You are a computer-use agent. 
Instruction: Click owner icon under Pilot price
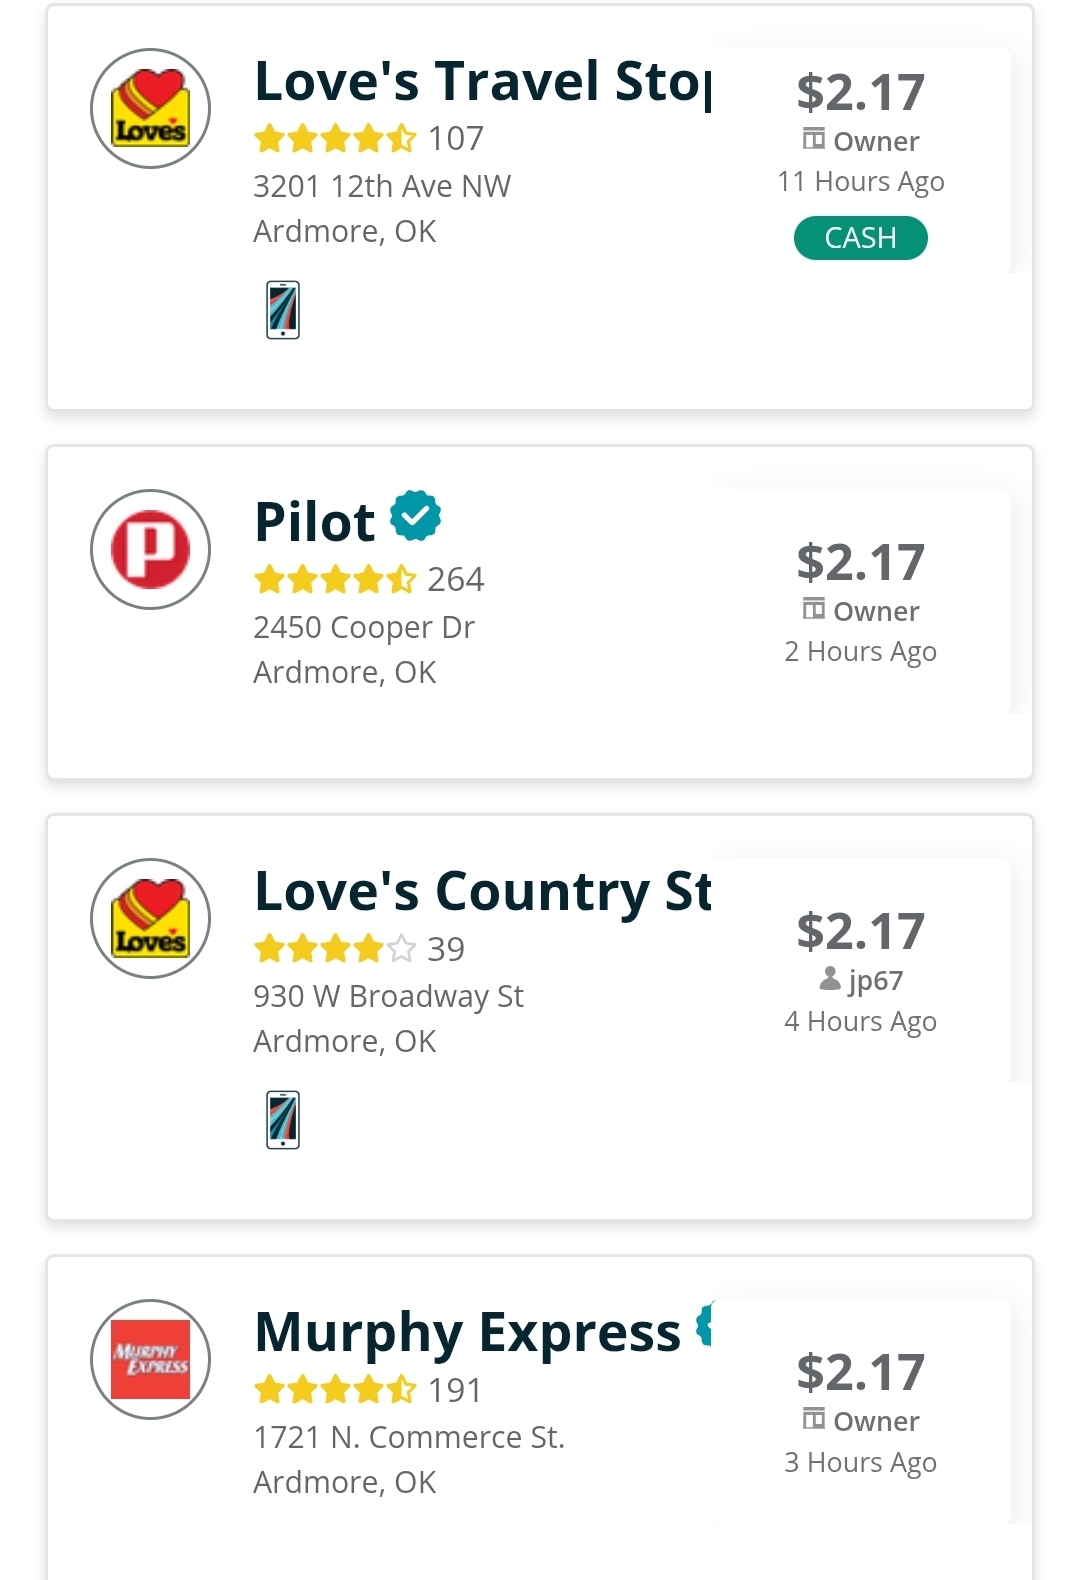(814, 608)
